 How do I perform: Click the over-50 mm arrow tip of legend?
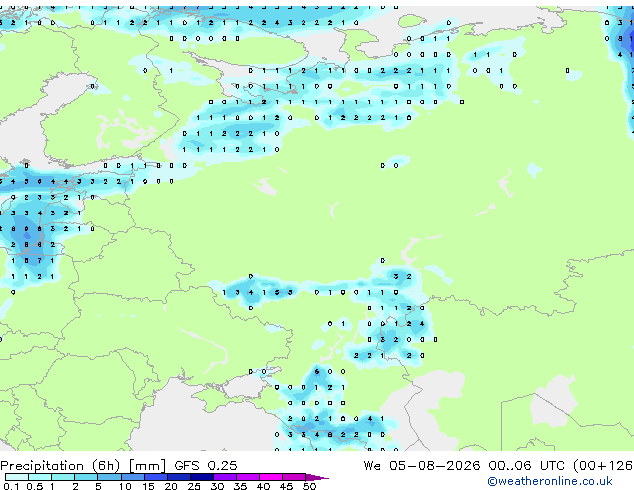tap(317, 477)
